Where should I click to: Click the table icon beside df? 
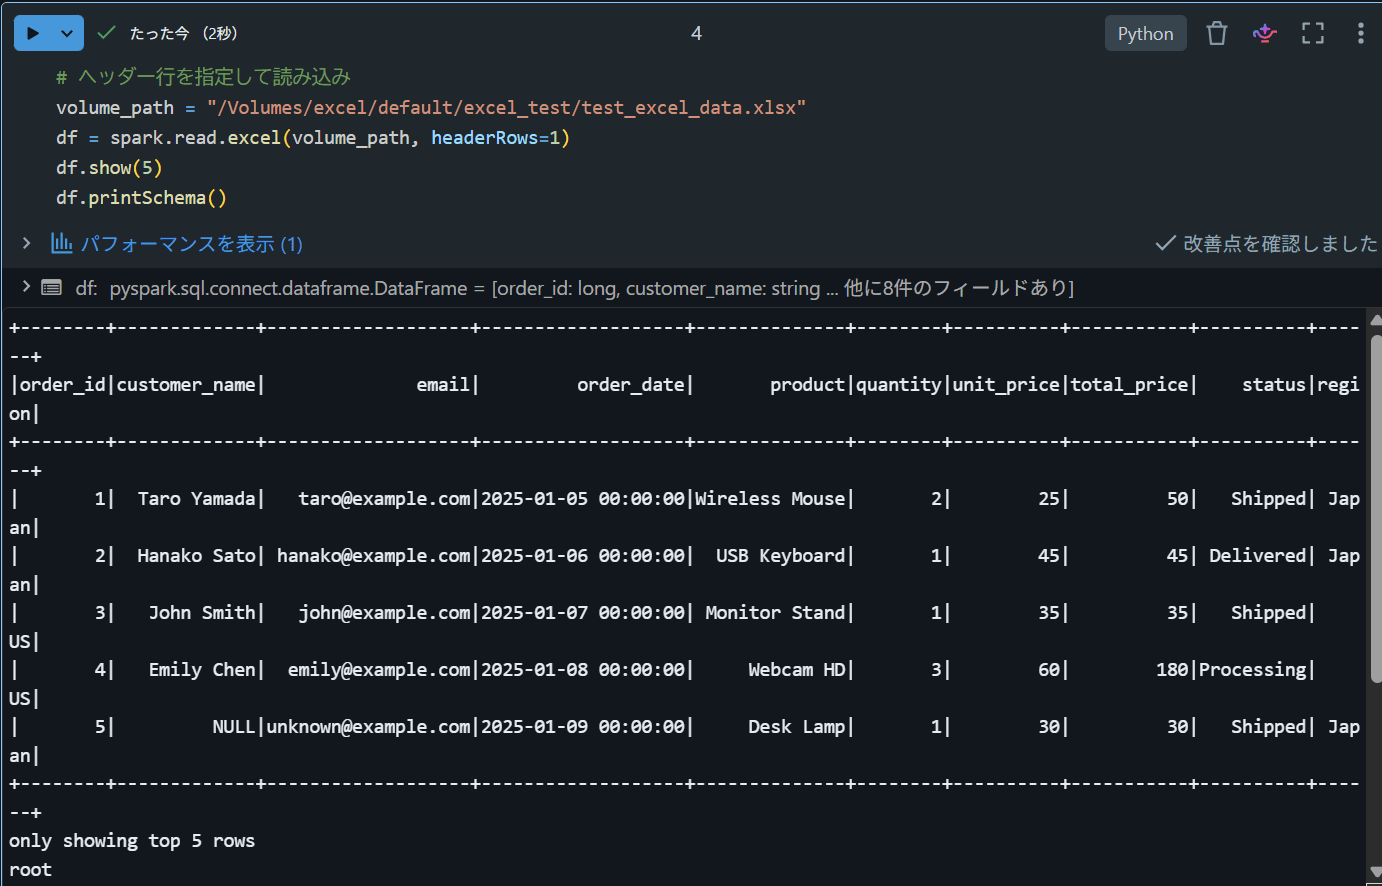(52, 288)
